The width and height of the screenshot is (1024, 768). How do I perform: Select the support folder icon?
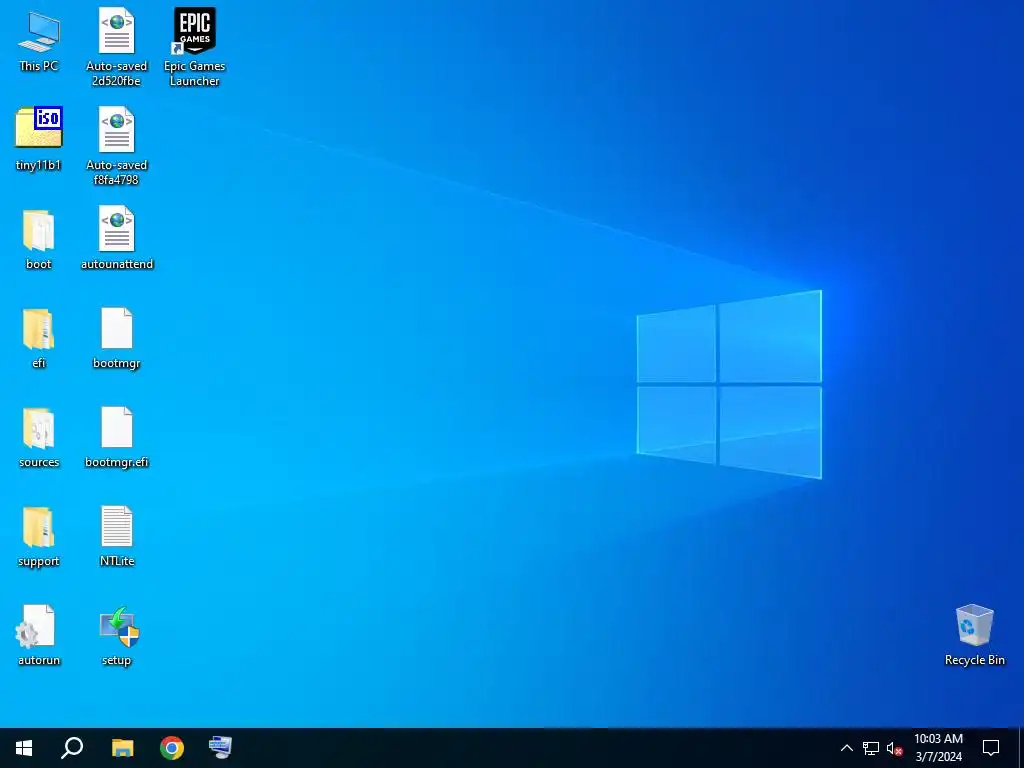point(39,537)
